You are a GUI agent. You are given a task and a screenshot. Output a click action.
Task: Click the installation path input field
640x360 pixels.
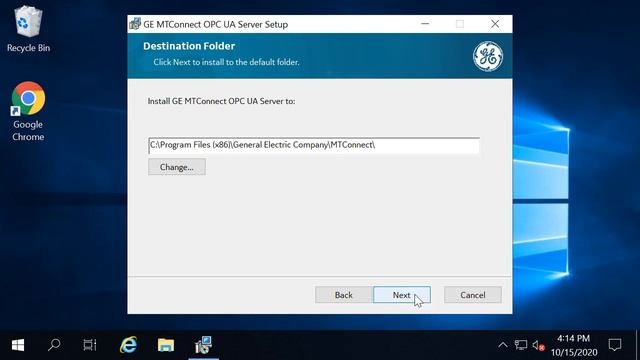tap(314, 145)
